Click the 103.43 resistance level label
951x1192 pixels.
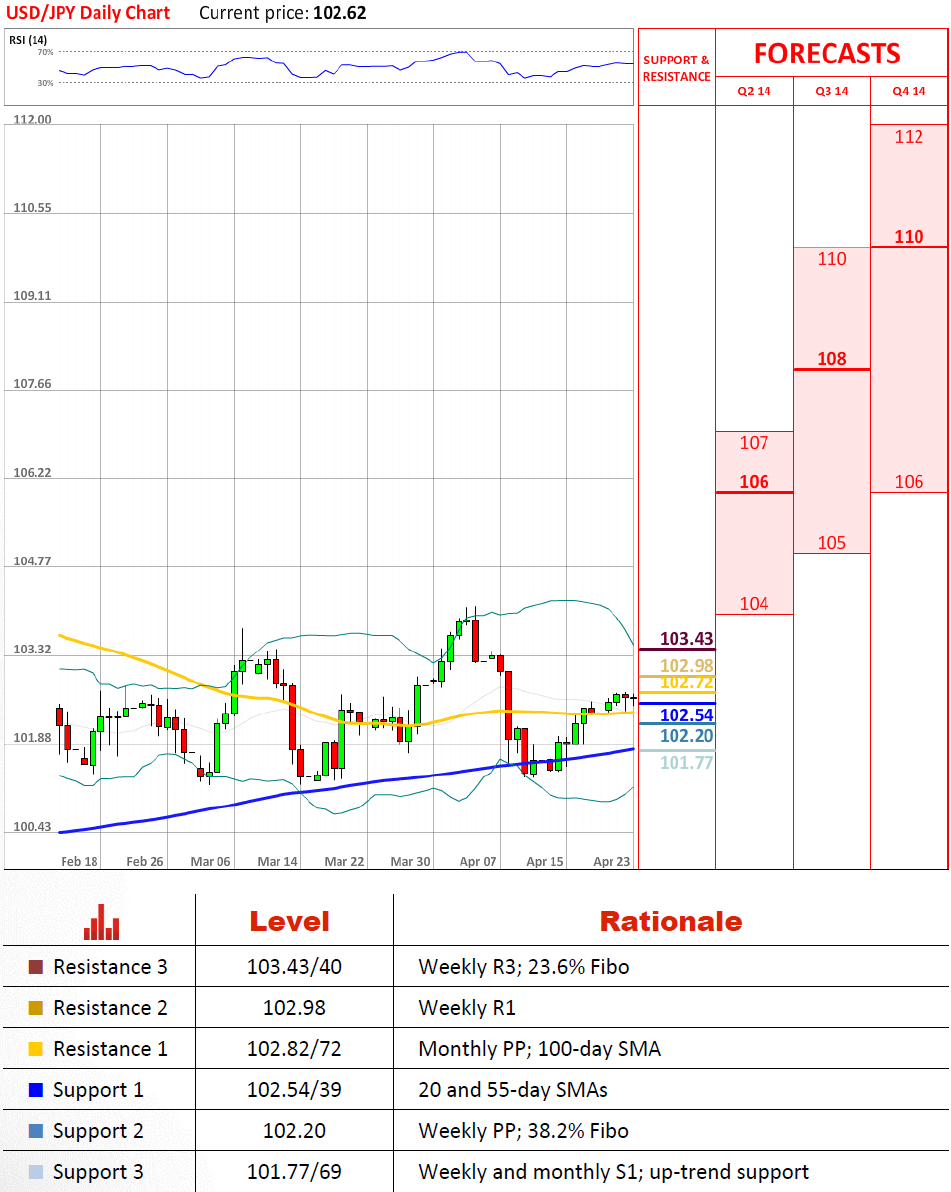pyautogui.click(x=686, y=639)
